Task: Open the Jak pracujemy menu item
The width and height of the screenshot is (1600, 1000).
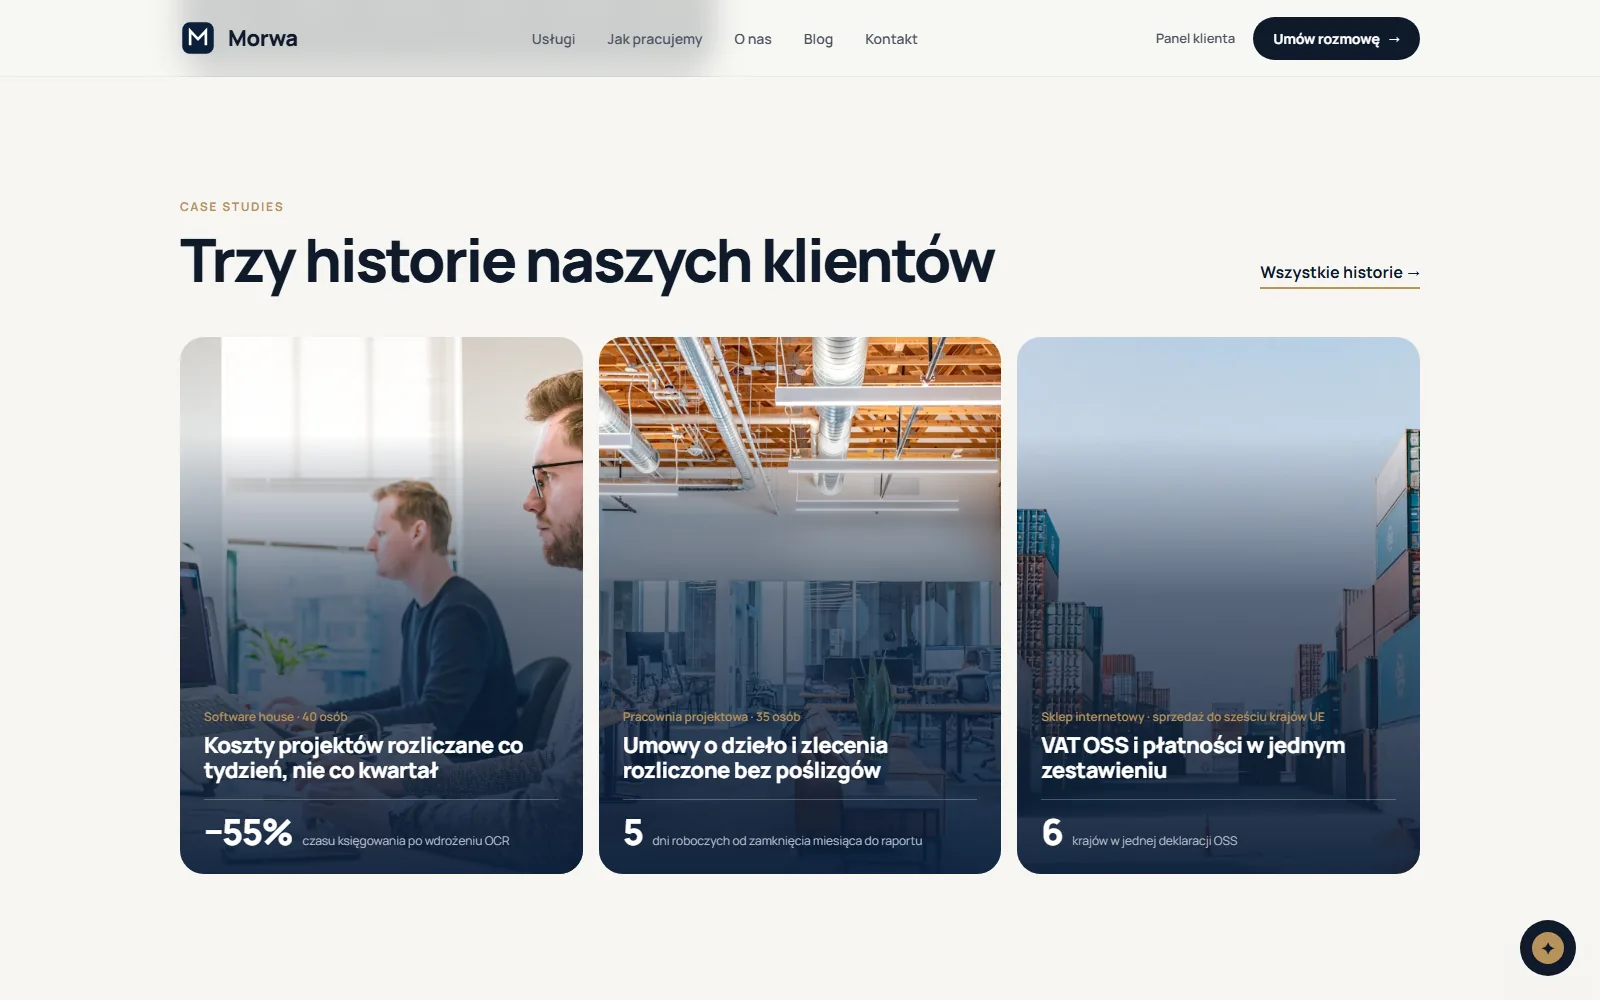Action: [x=654, y=39]
